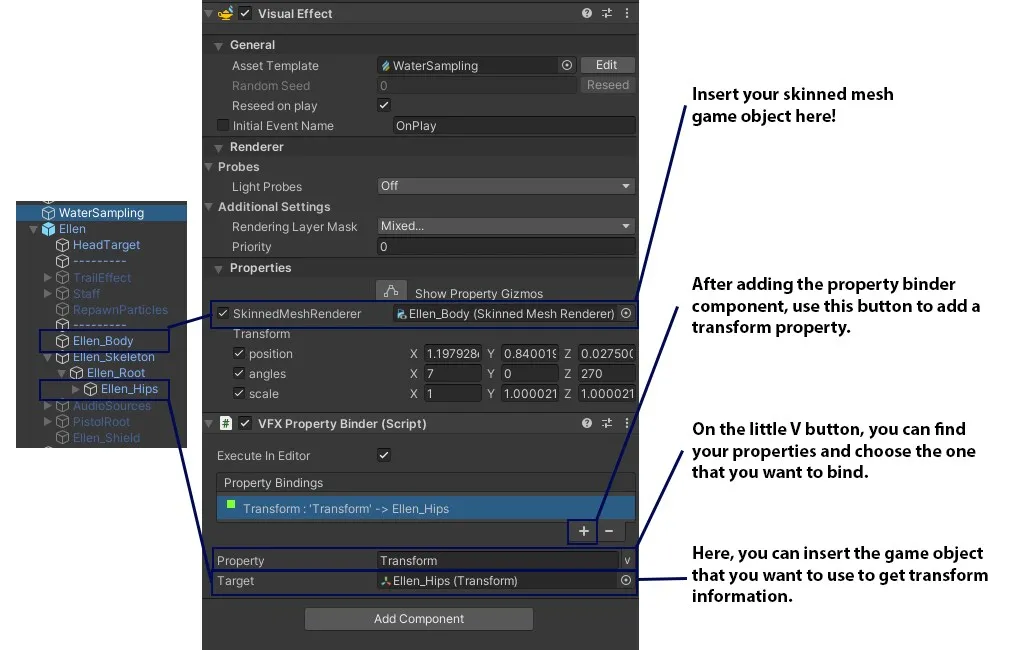Image resolution: width=1021 pixels, height=650 pixels.
Task: Open the Property dropdown with the V button
Action: 626,560
